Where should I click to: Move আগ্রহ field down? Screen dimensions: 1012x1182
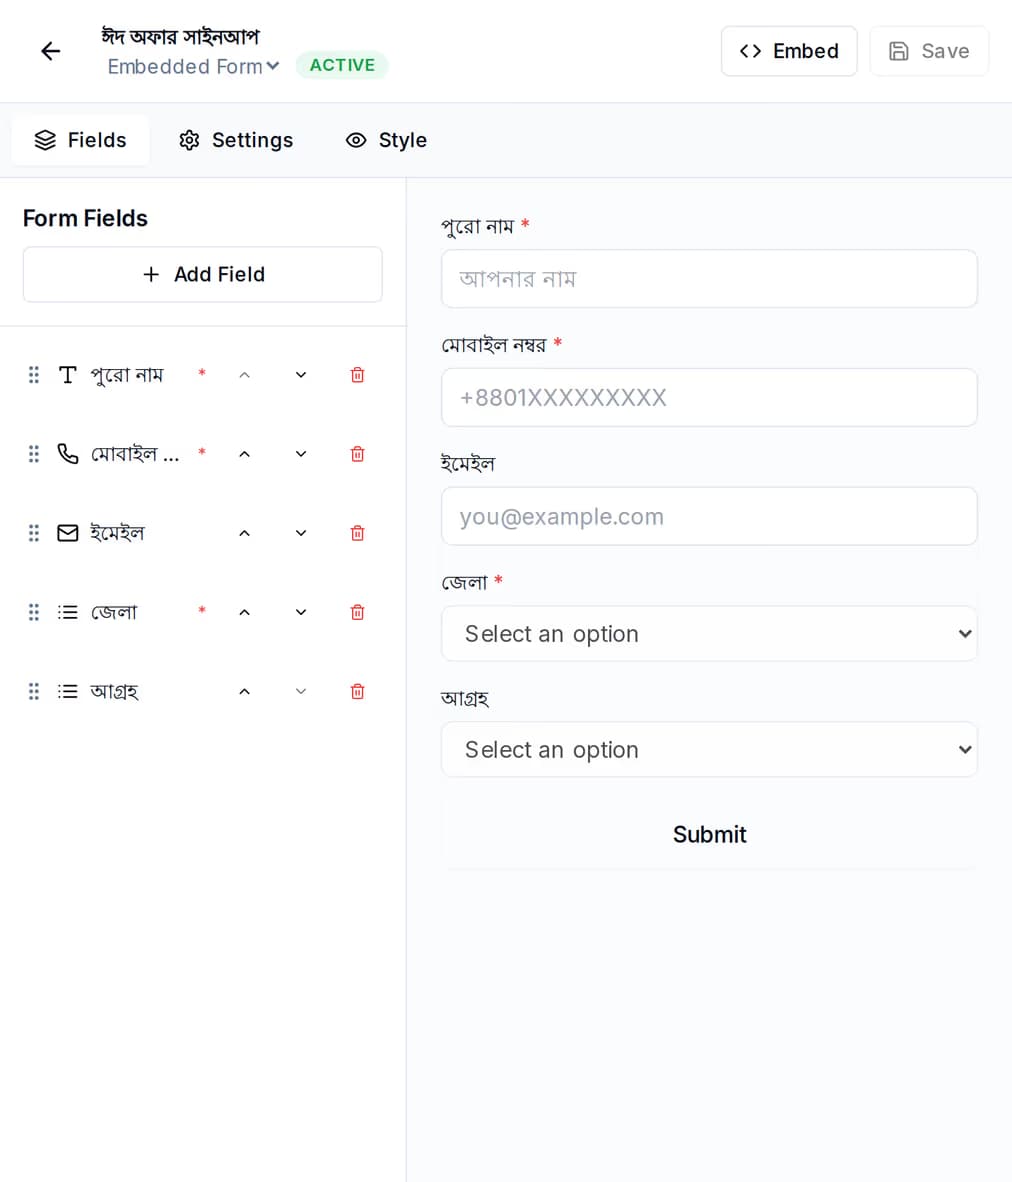click(x=301, y=691)
